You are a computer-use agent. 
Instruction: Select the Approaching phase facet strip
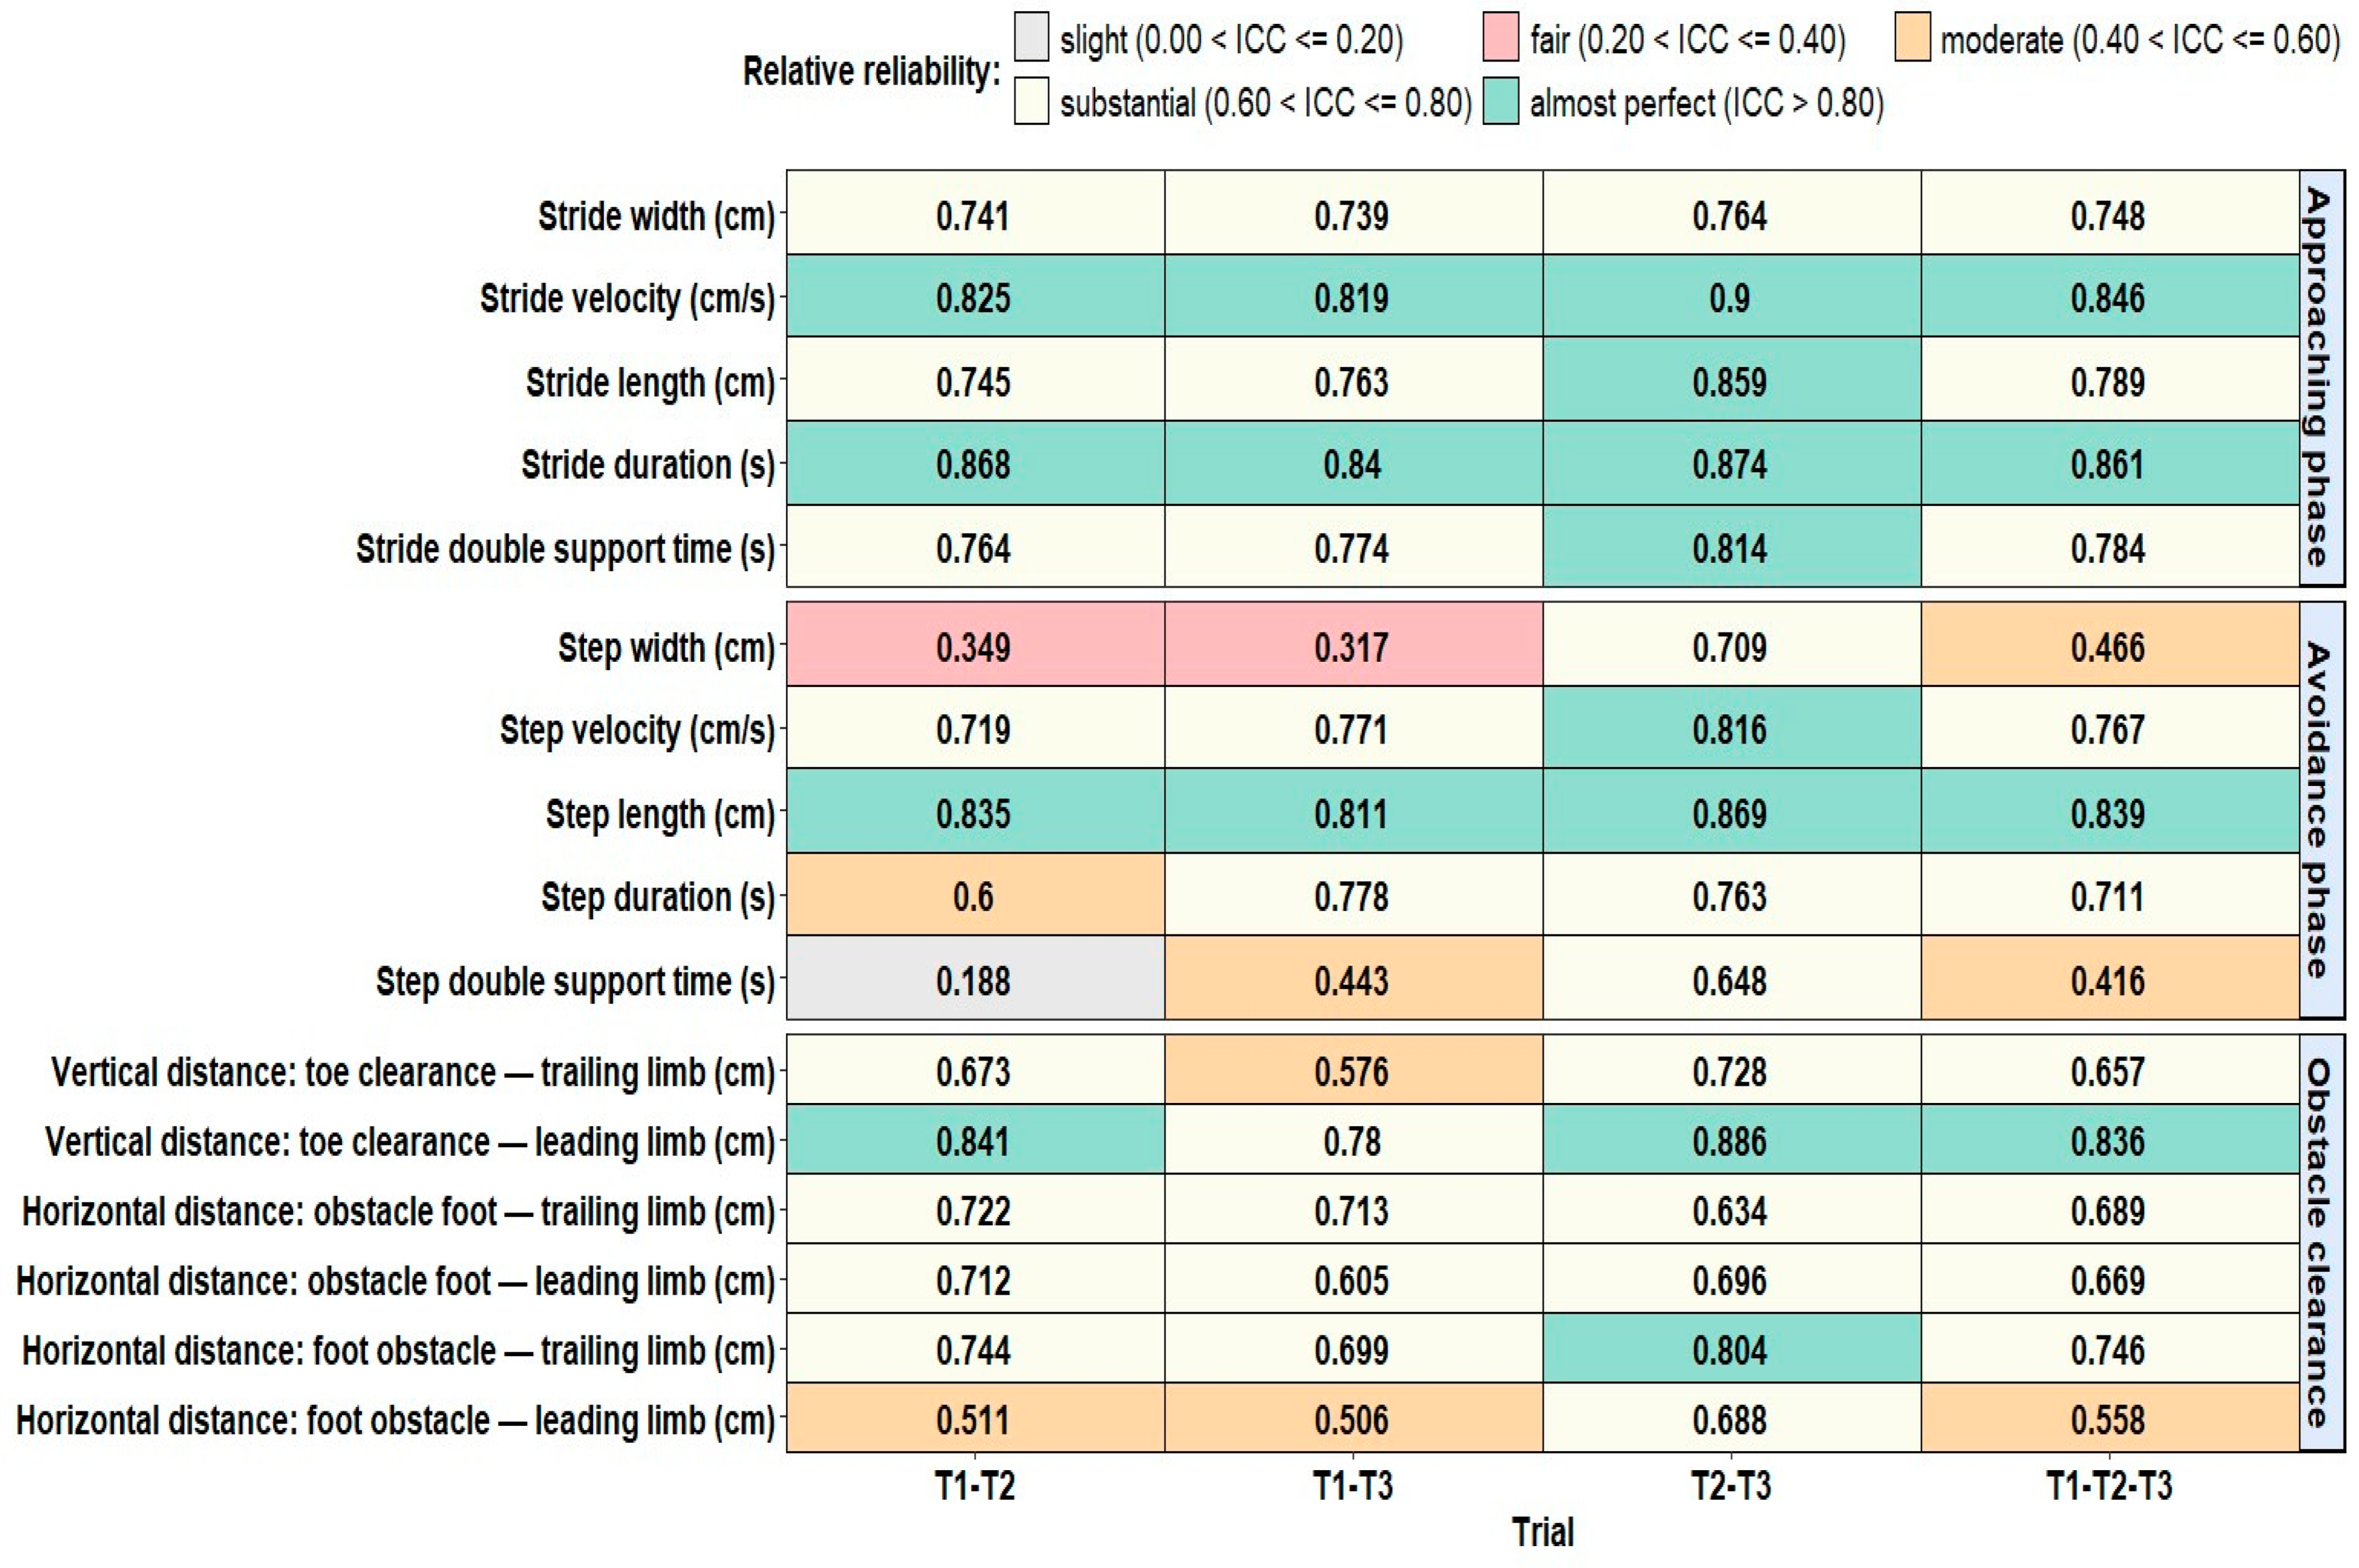[2322, 378]
